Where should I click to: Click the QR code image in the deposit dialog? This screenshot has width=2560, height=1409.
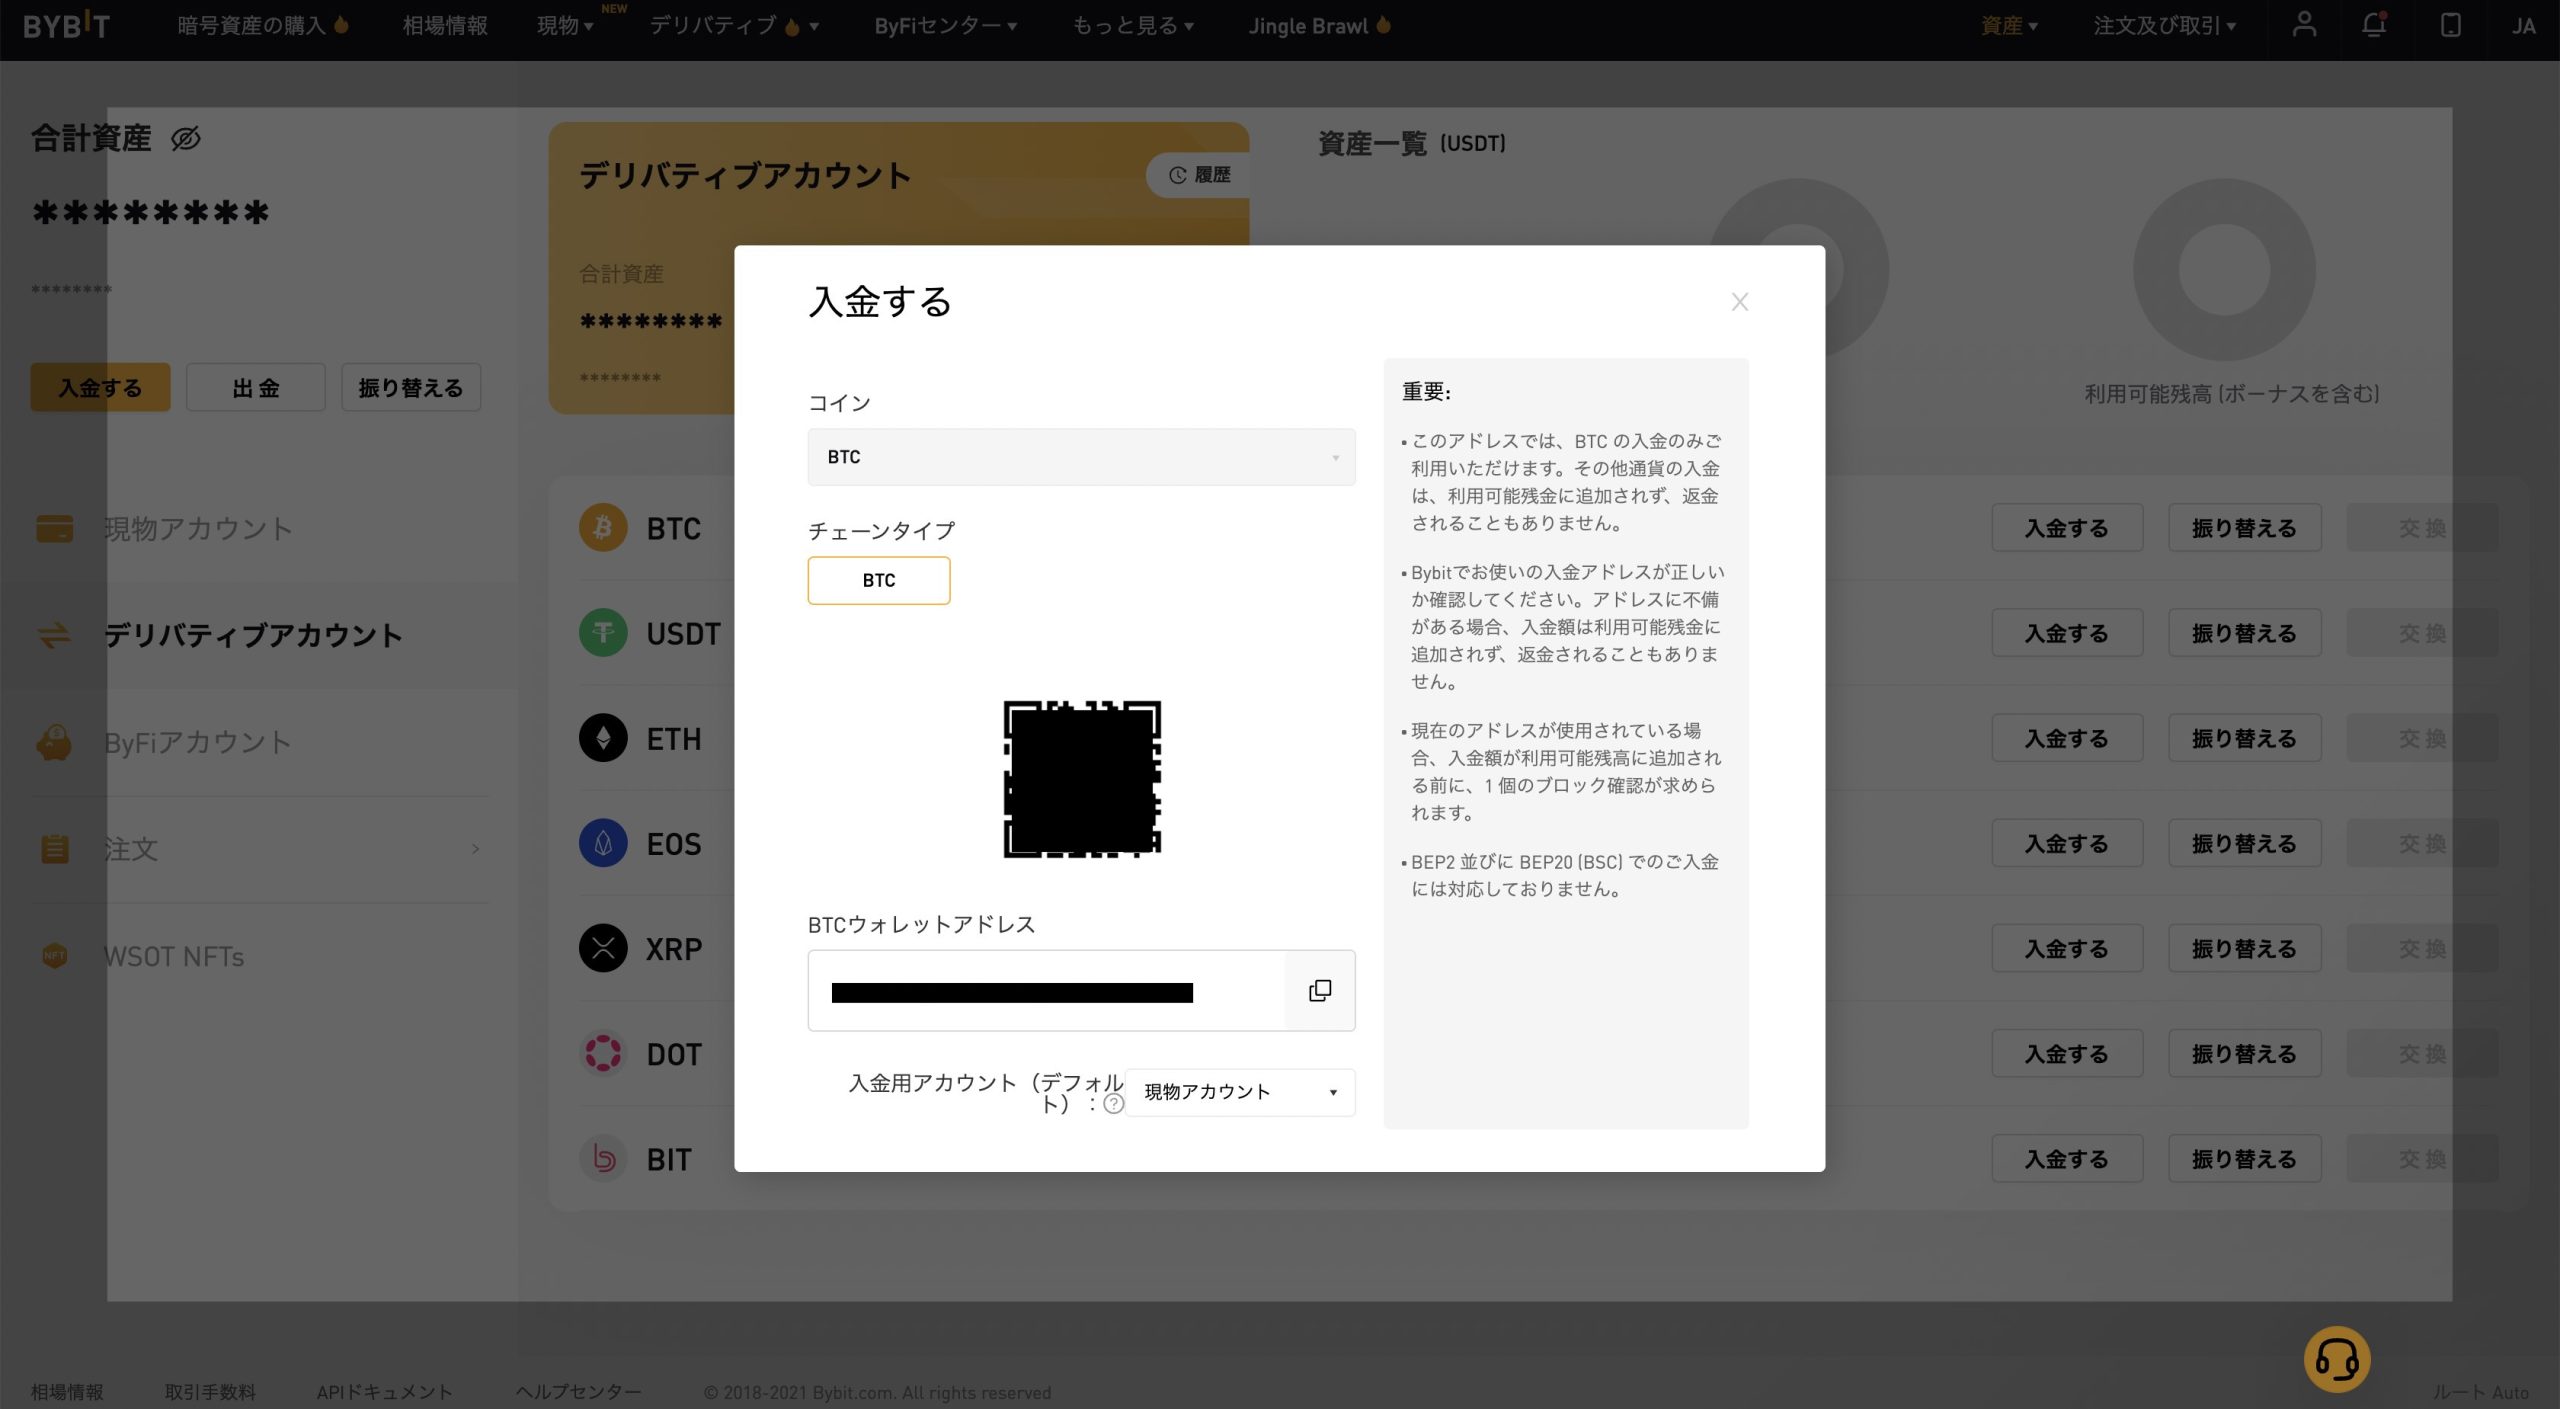(1081, 781)
